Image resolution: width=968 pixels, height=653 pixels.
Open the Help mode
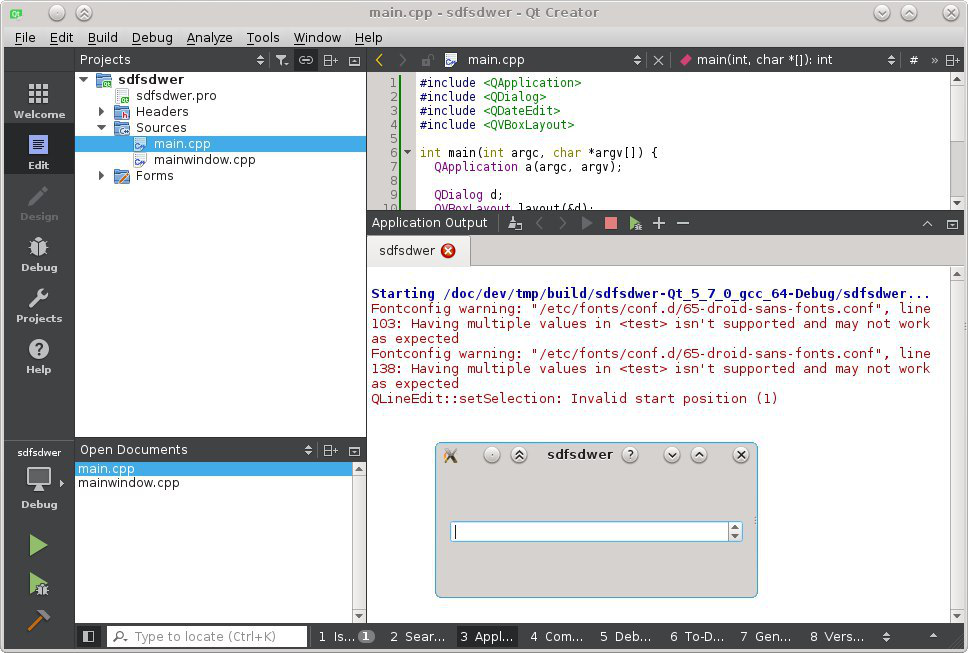[x=38, y=356]
